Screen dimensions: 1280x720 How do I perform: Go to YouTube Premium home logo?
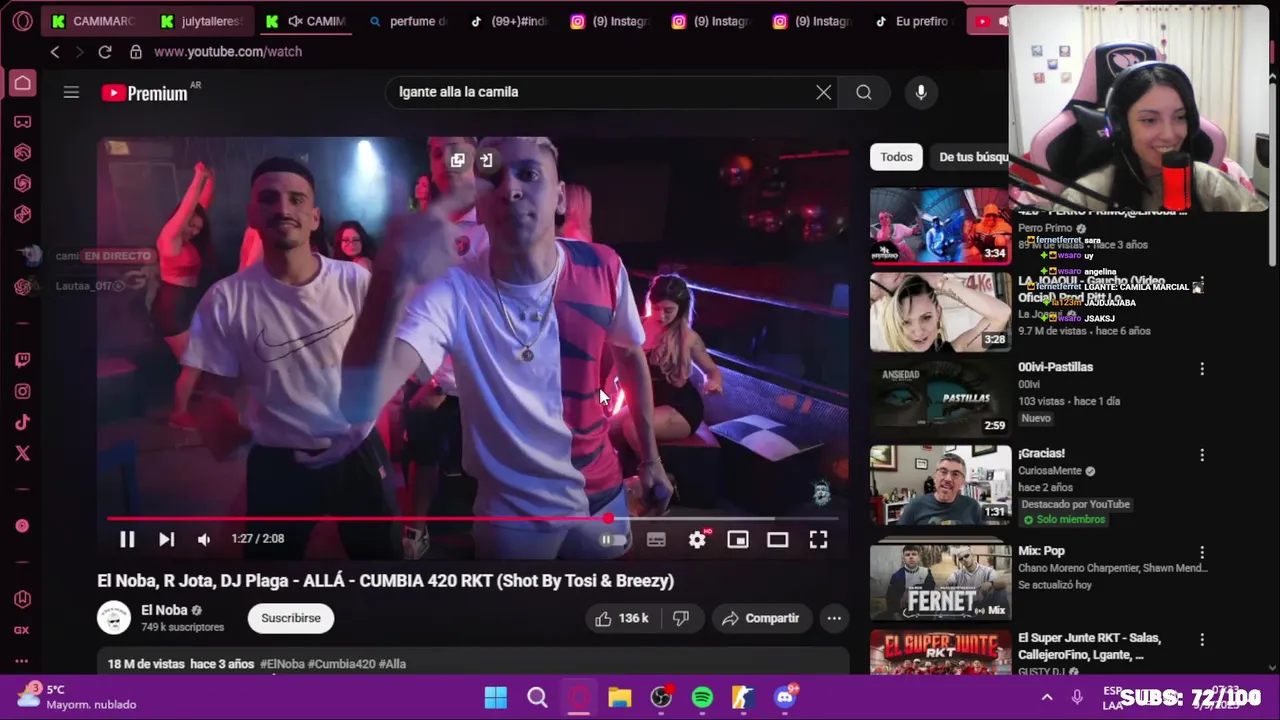[x=145, y=93]
